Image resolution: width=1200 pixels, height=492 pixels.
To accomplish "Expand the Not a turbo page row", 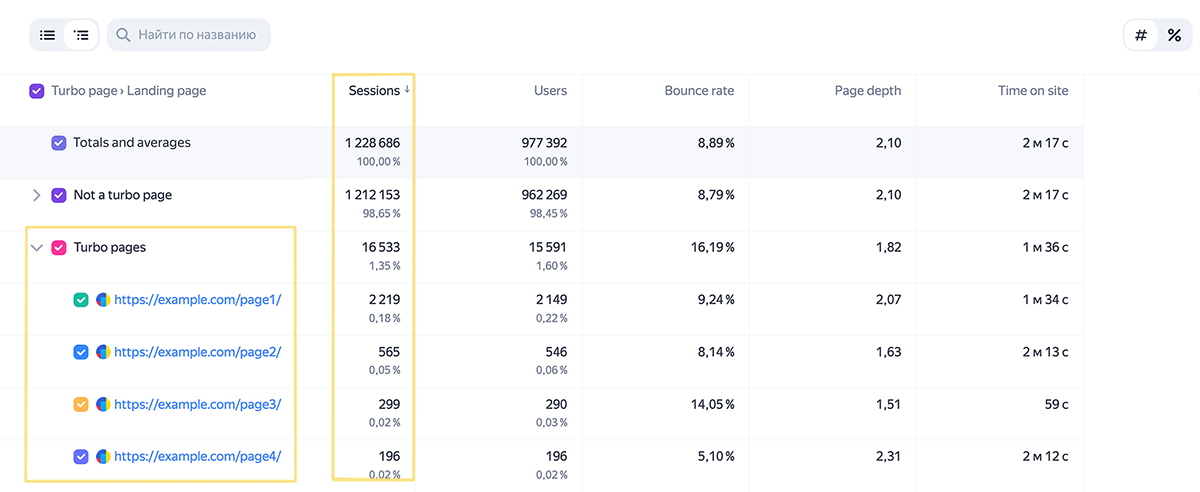I will (37, 195).
